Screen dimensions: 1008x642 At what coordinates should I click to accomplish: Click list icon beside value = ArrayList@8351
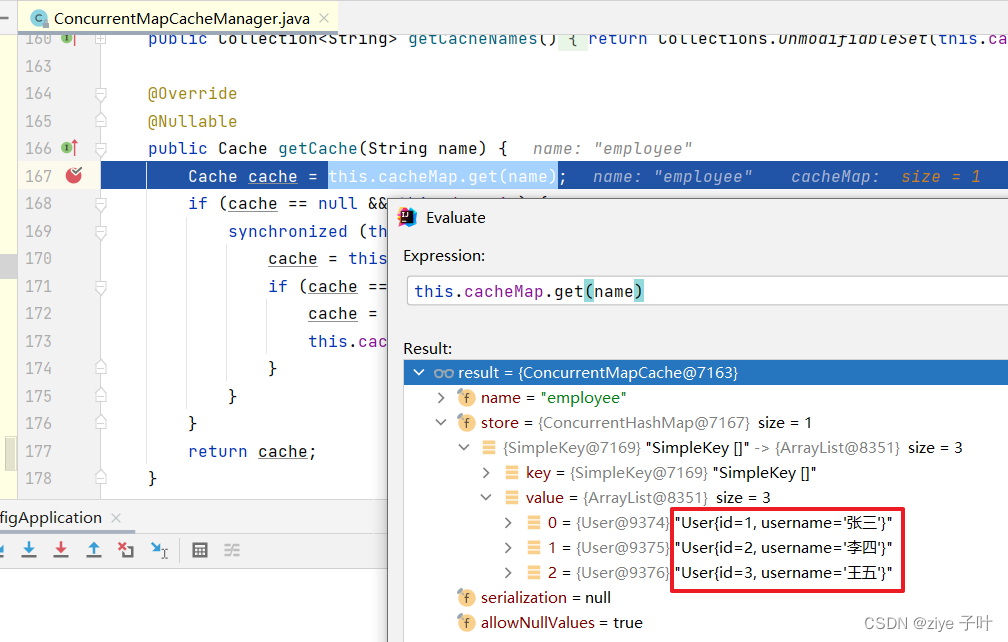[x=512, y=497]
